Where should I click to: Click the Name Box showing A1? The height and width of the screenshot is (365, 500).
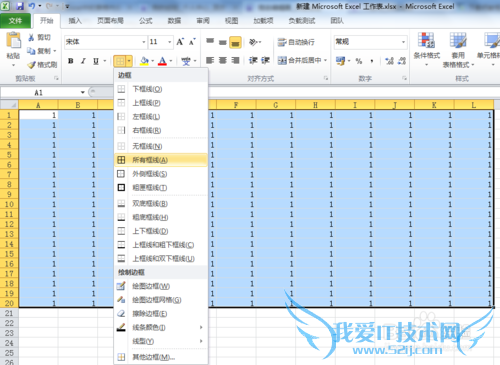tap(40, 92)
